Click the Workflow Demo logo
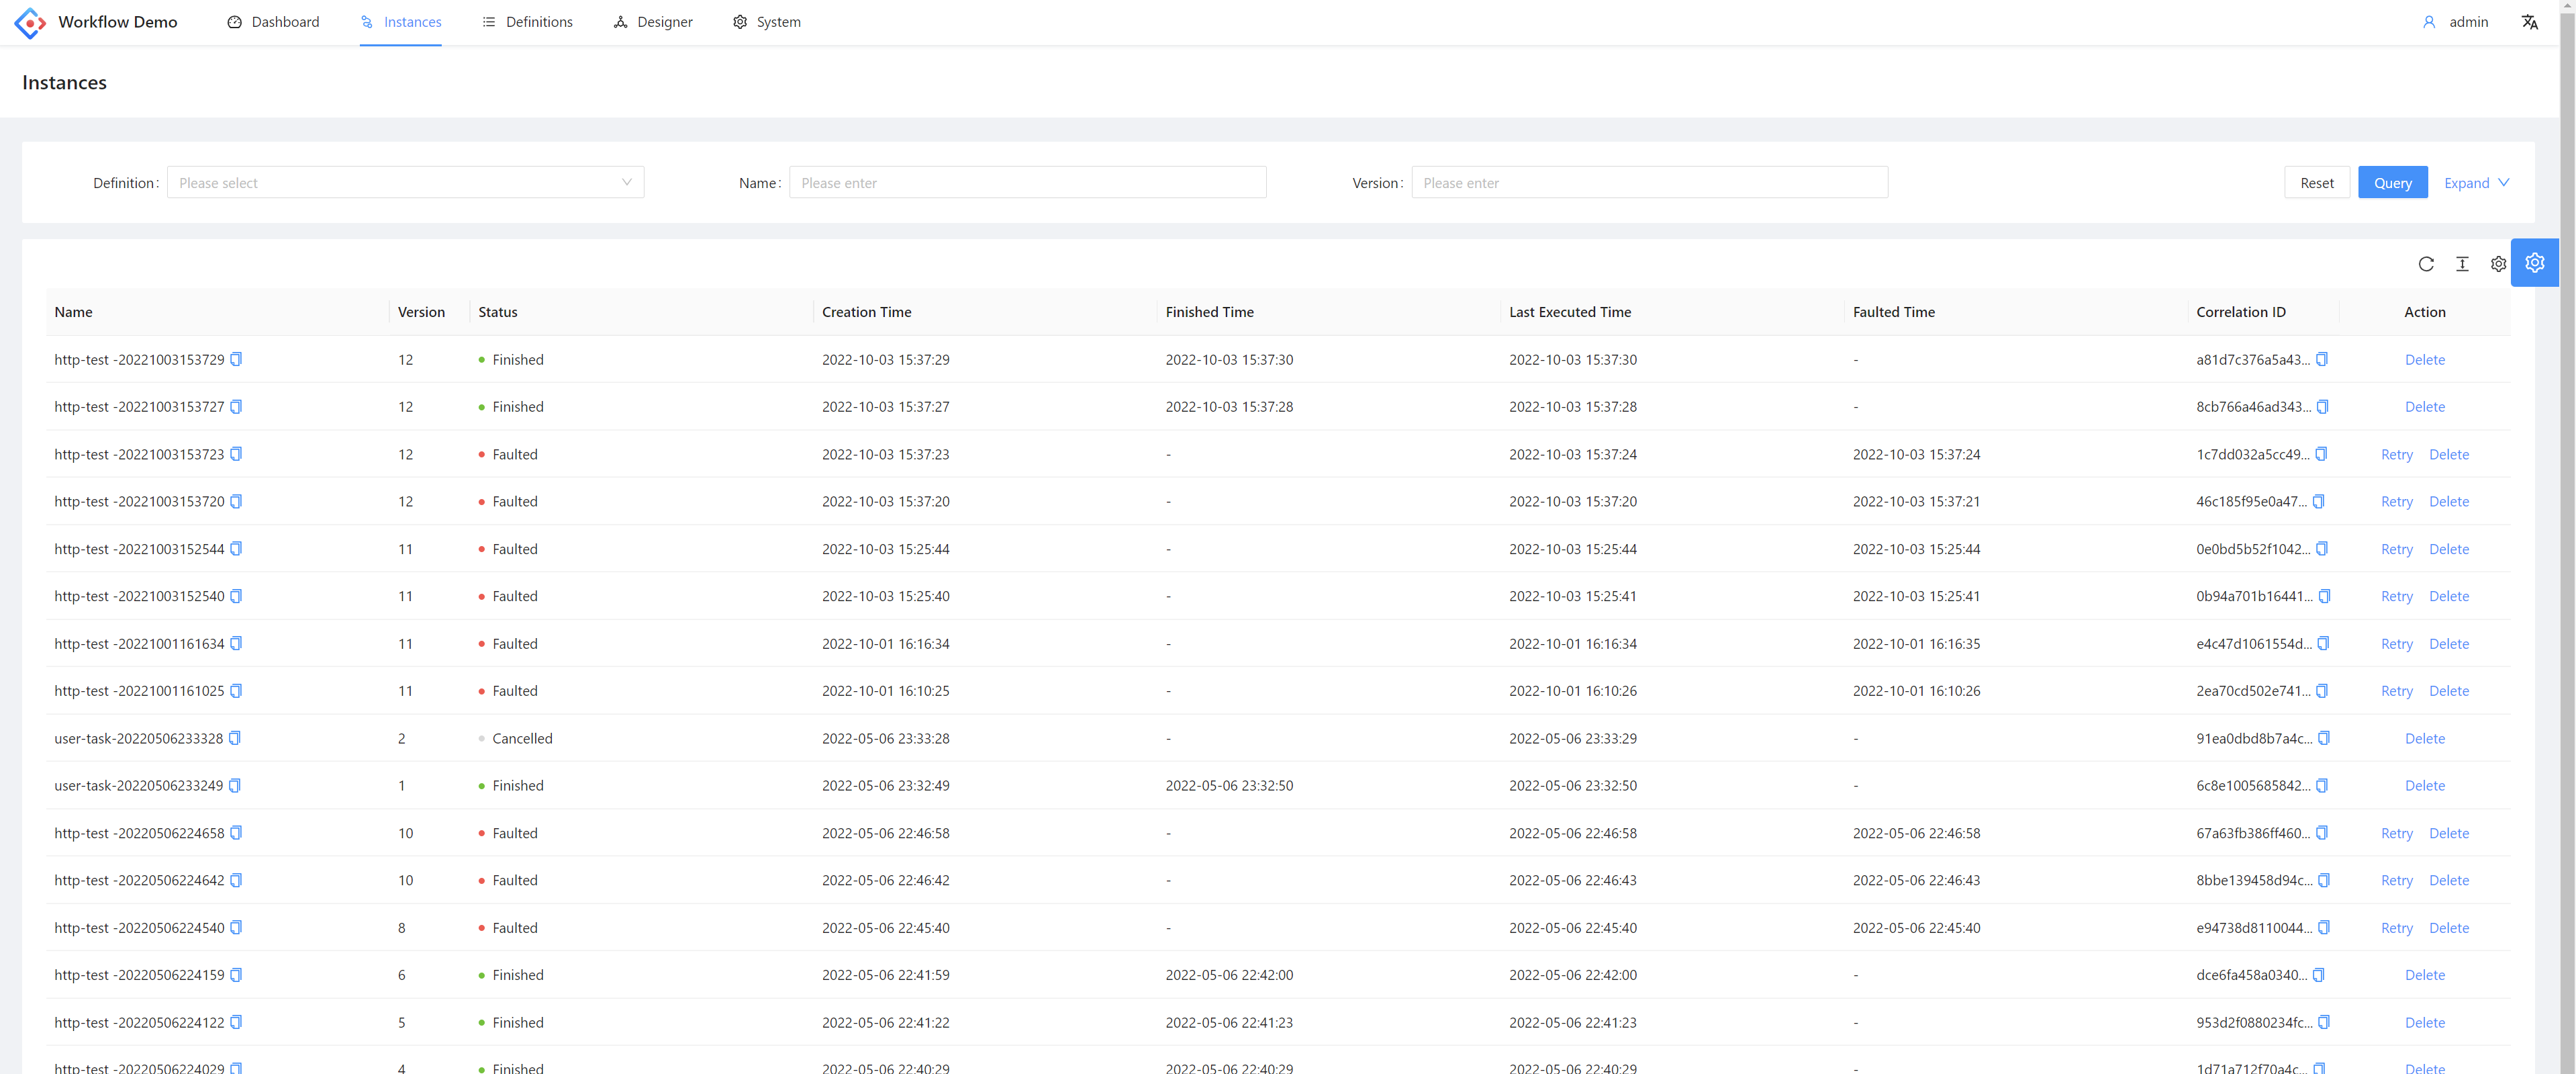2576x1074 pixels. (x=30, y=22)
